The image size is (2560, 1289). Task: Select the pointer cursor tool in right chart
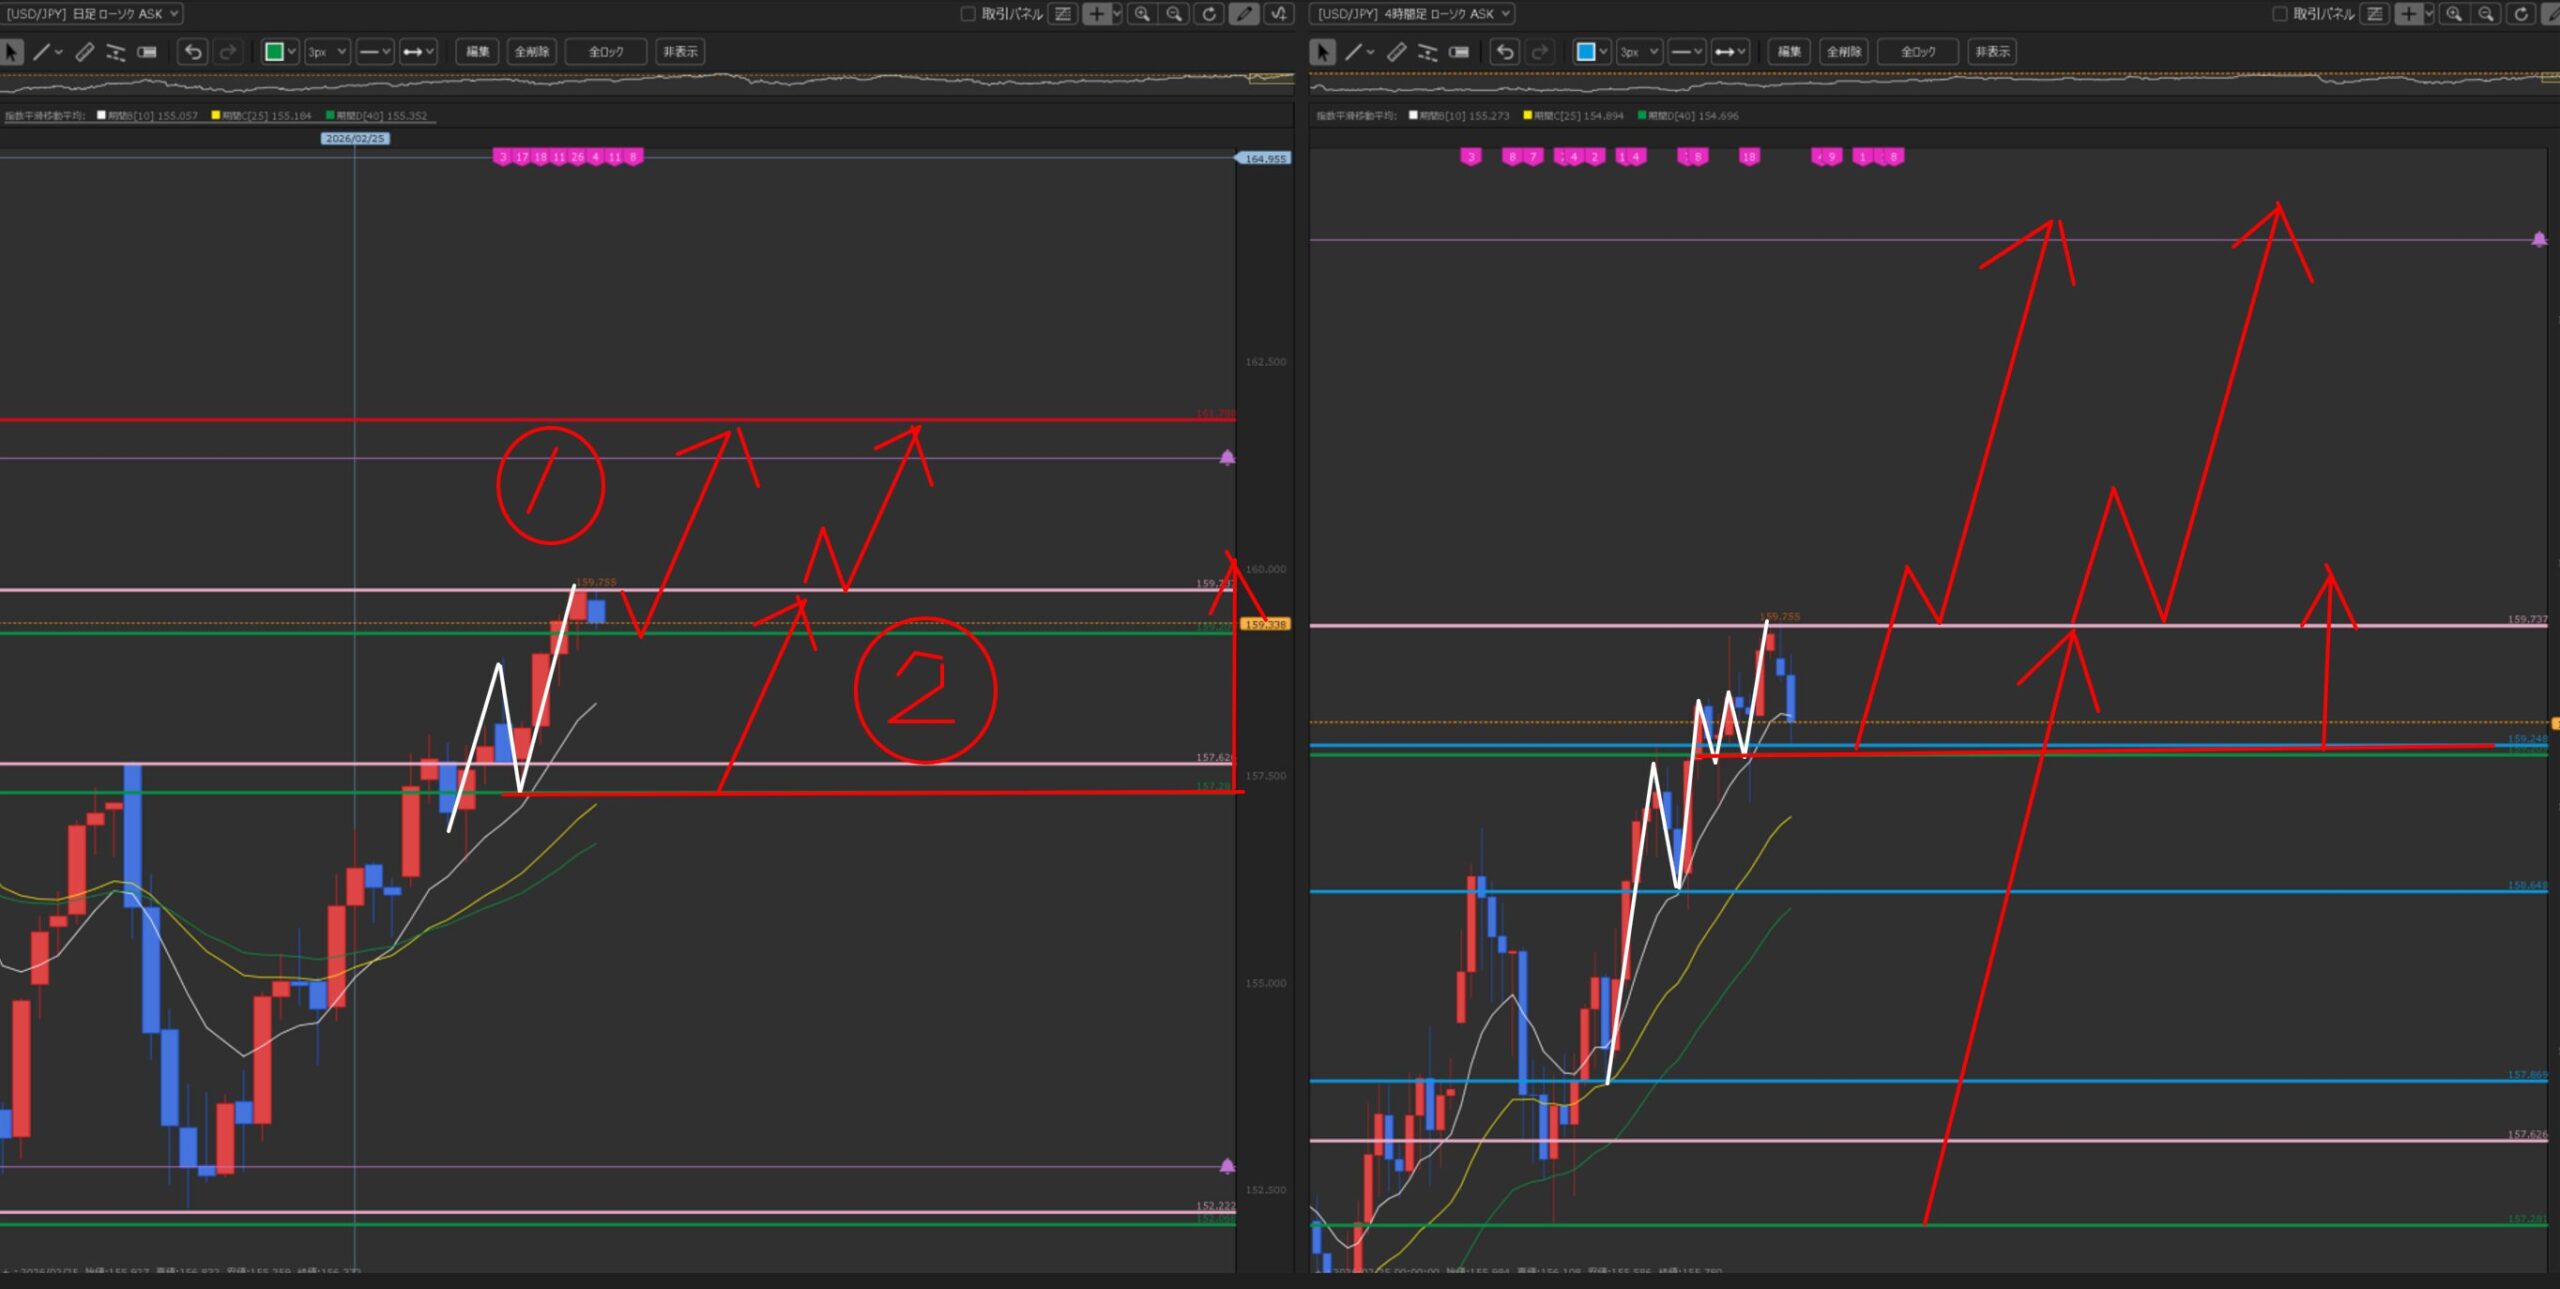[1322, 52]
